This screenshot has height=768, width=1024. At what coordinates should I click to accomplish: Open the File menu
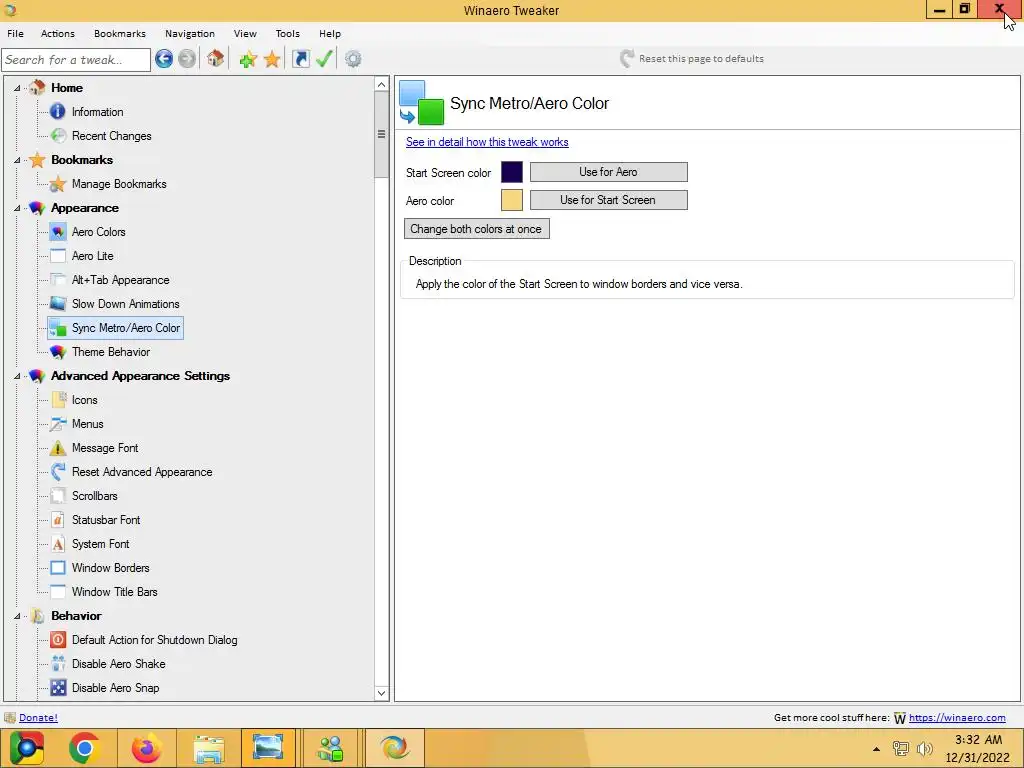pyautogui.click(x=15, y=33)
